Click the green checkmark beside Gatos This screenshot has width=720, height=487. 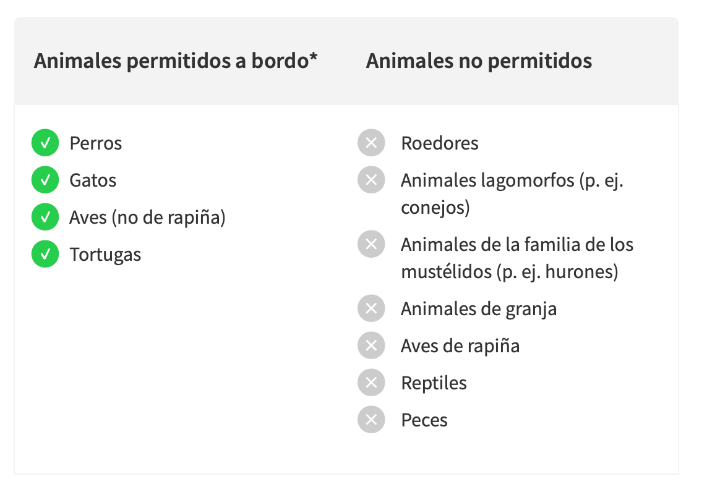pos(45,179)
